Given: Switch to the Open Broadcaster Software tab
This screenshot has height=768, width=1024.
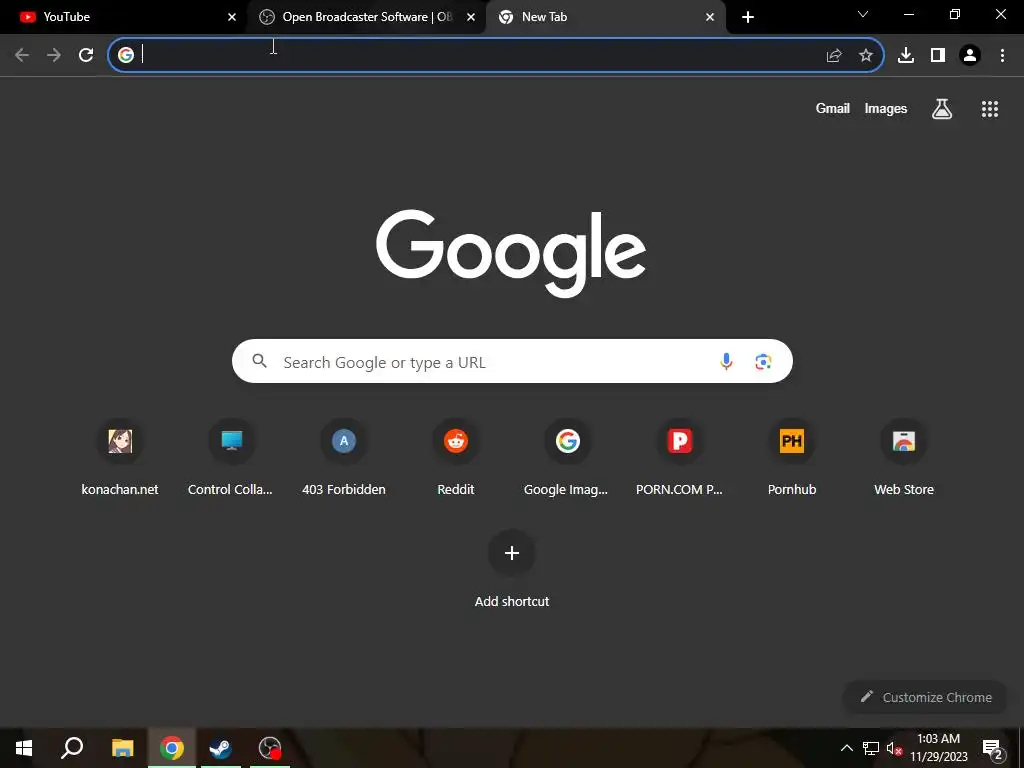Looking at the screenshot, I should pyautogui.click(x=366, y=17).
